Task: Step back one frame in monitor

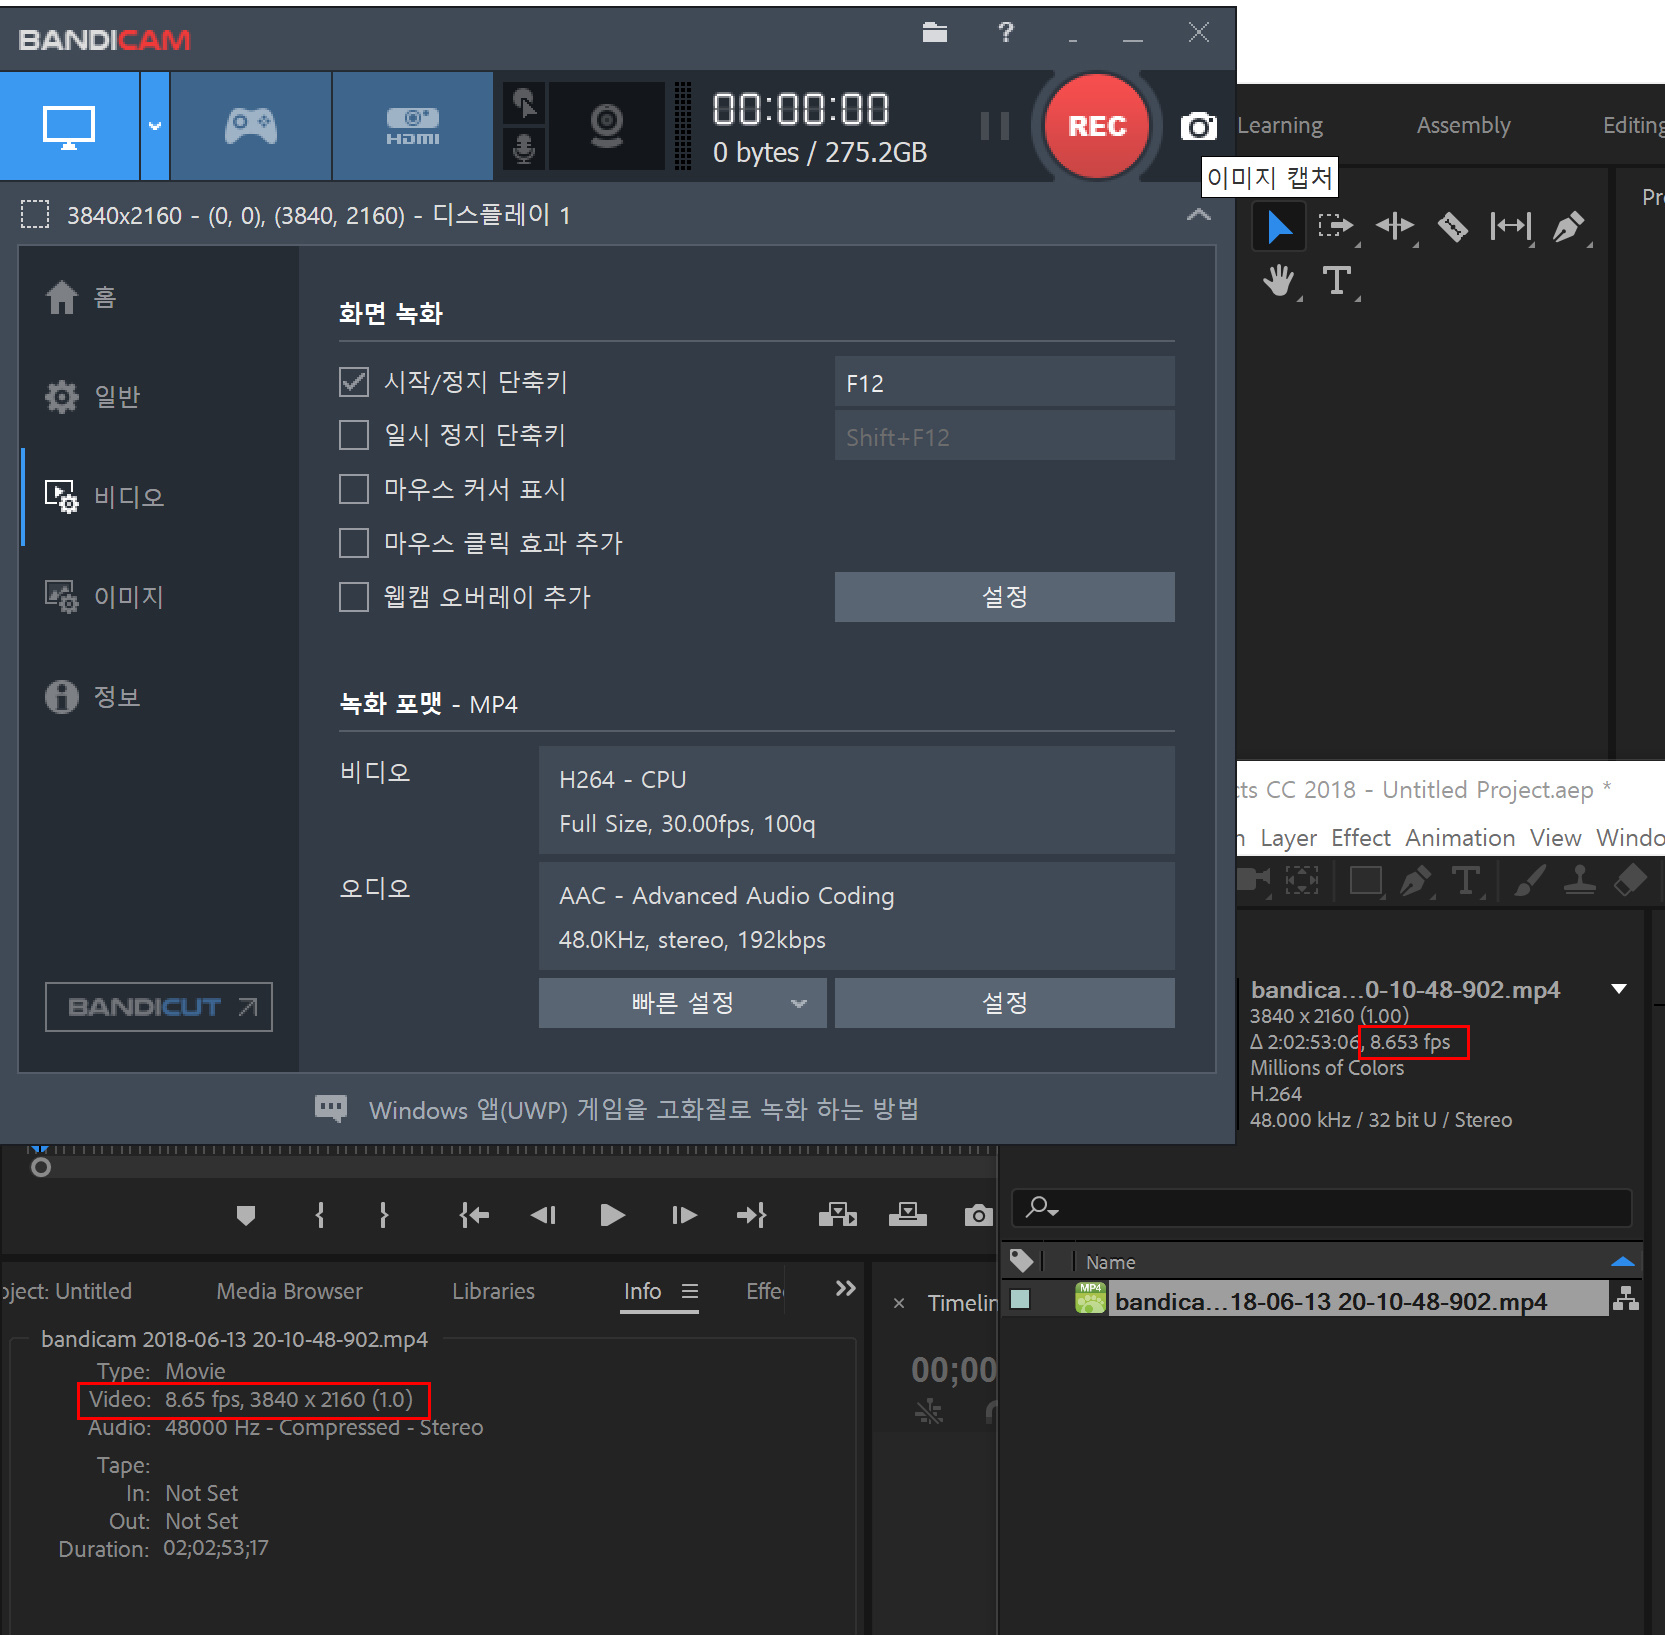Action: tap(543, 1215)
